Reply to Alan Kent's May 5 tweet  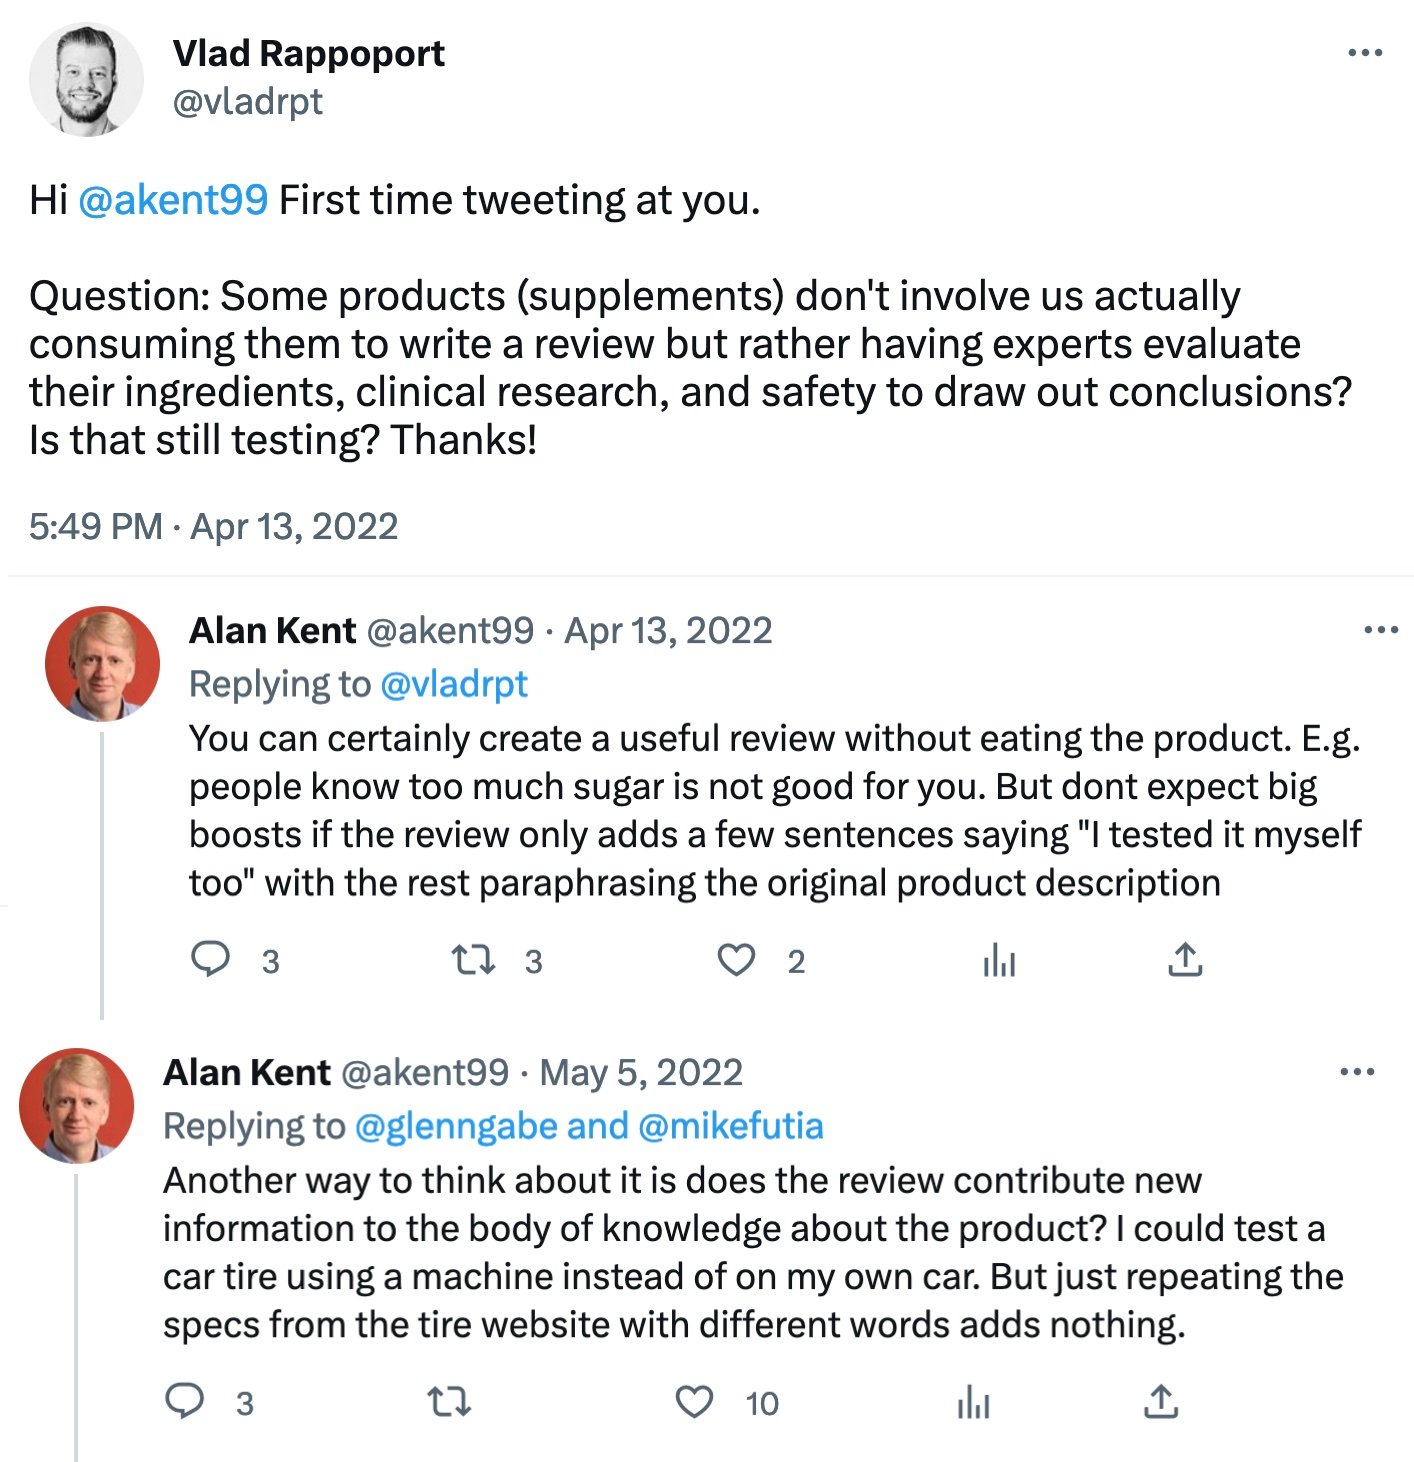point(185,1402)
